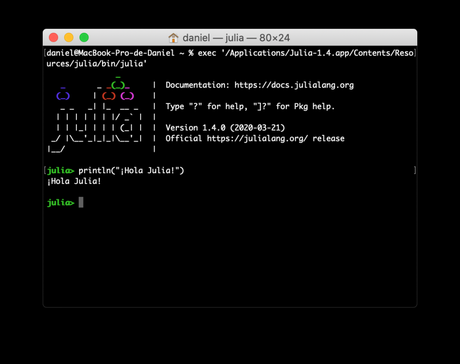
Task: Click the '¡Hola Julia!' output line
Action: 74,181
